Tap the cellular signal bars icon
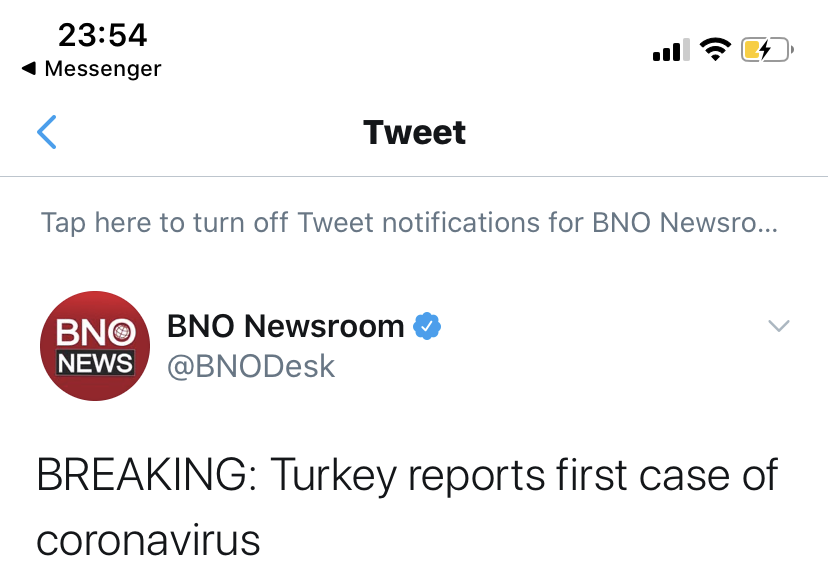Screen dimensions: 828x581 pyautogui.click(x=671, y=50)
